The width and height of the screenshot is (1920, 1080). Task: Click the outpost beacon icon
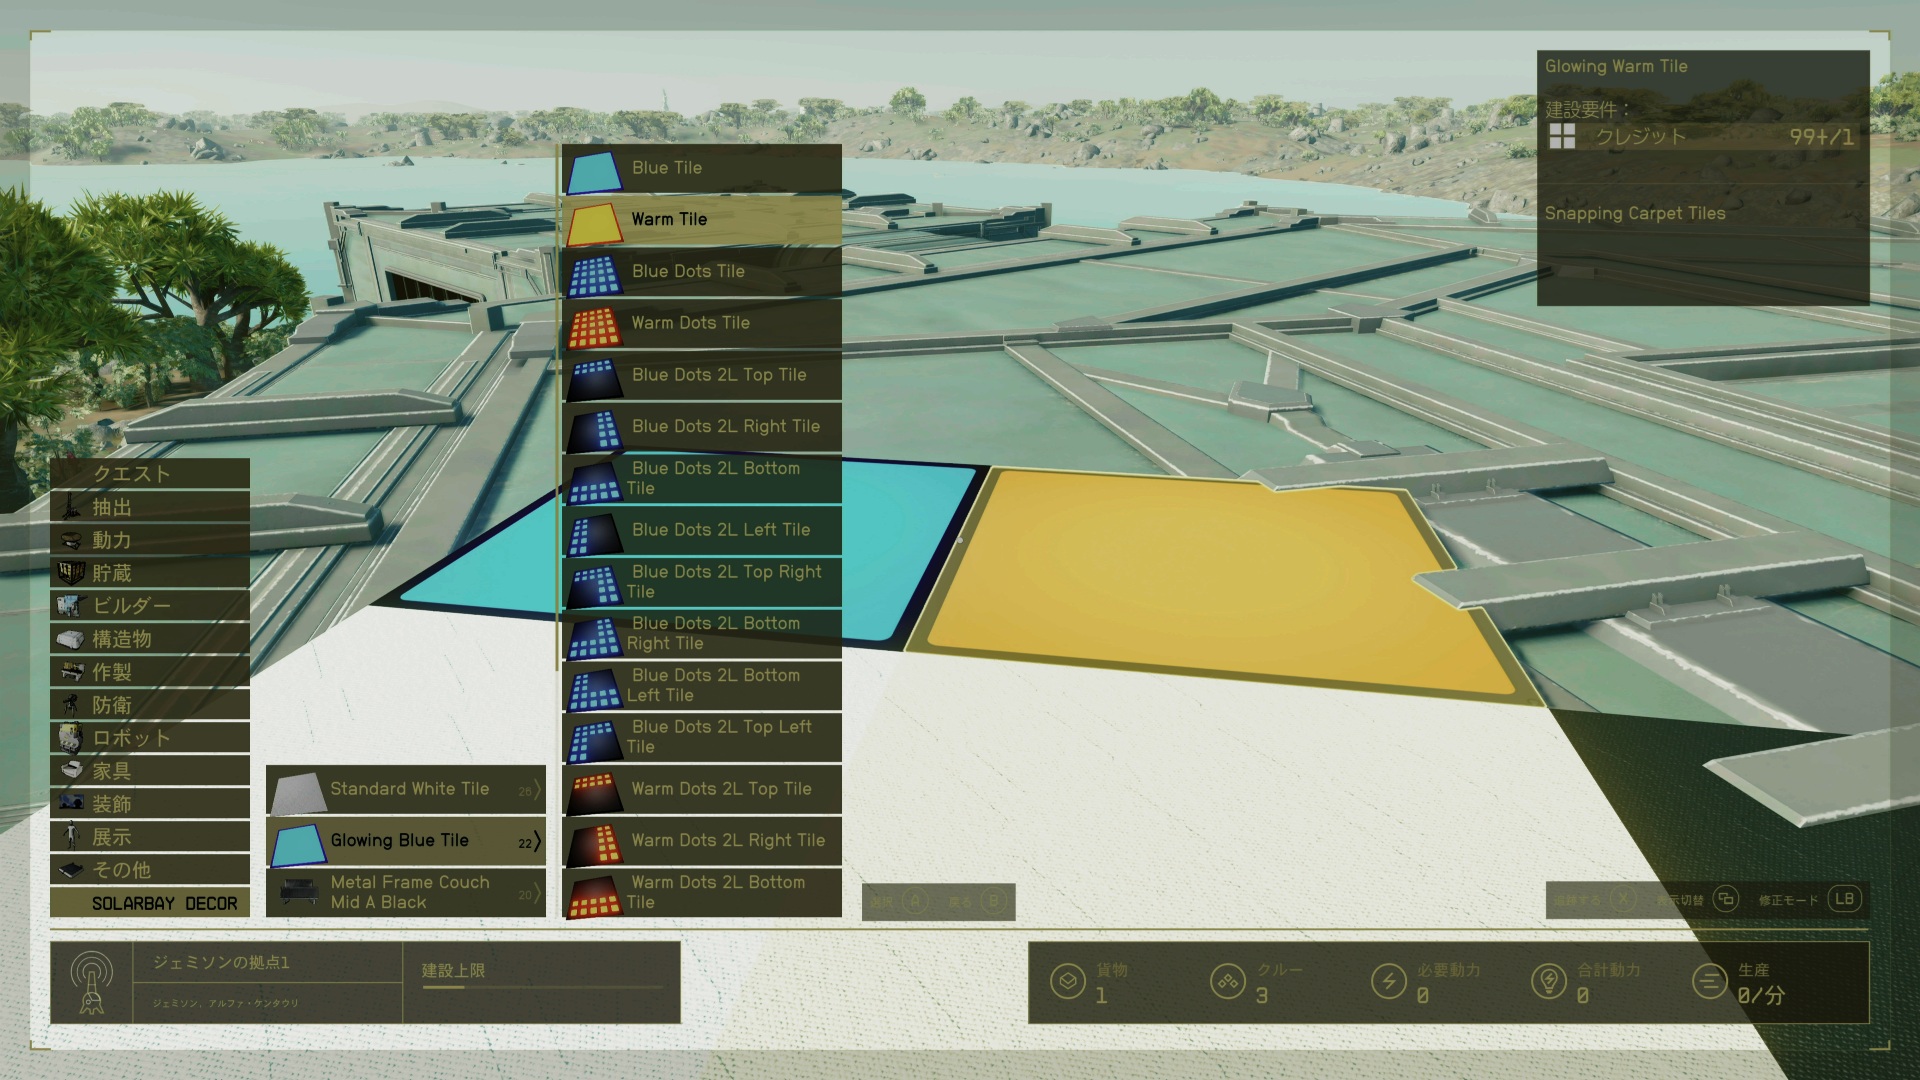(x=91, y=982)
